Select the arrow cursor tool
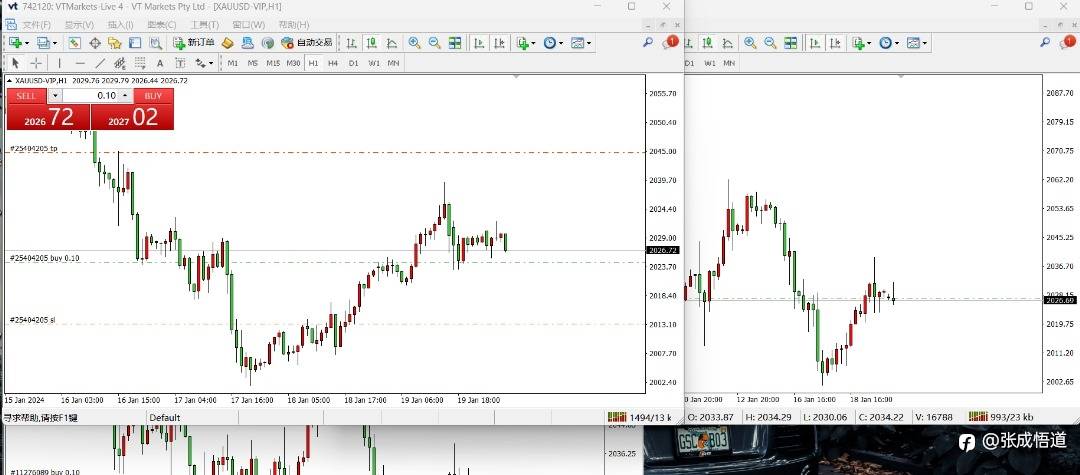Screen dimensions: 1080x475 tap(17, 63)
